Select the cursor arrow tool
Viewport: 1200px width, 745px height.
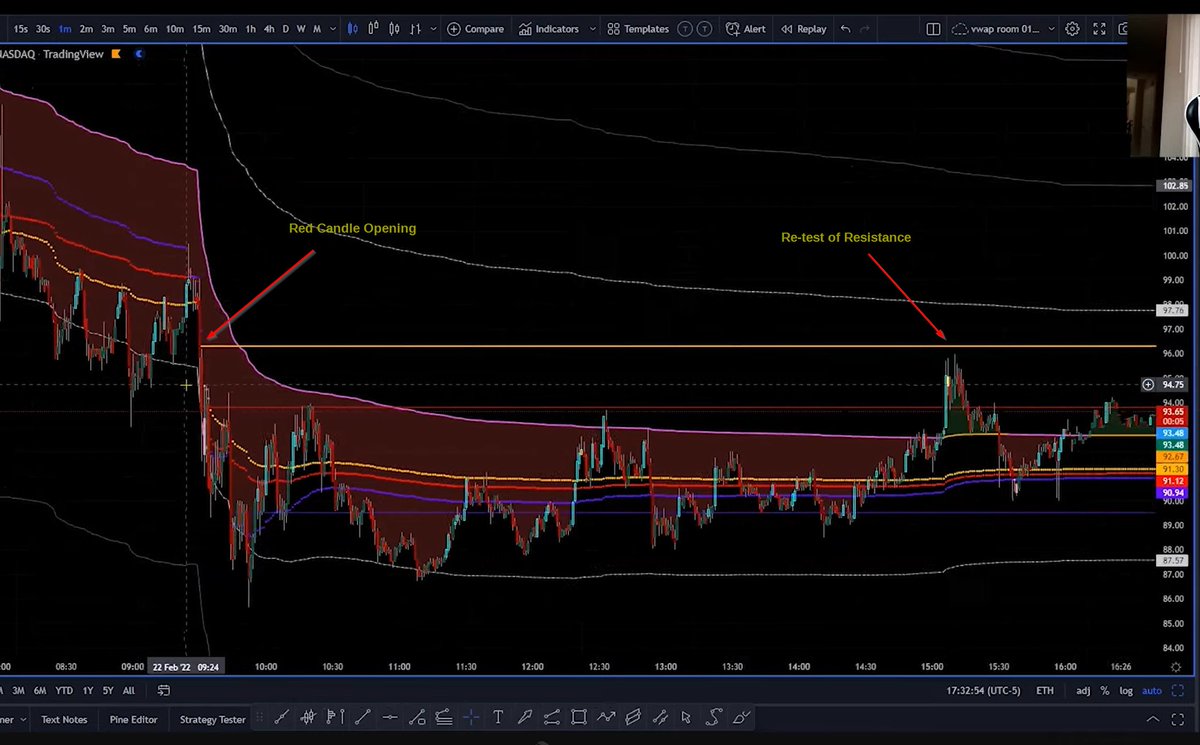click(x=685, y=717)
